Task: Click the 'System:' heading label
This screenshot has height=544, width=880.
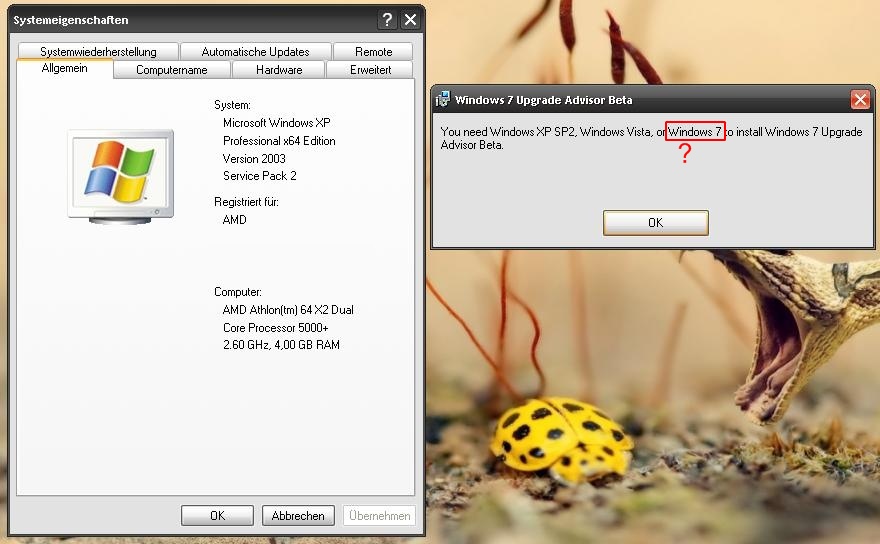Action: point(232,105)
